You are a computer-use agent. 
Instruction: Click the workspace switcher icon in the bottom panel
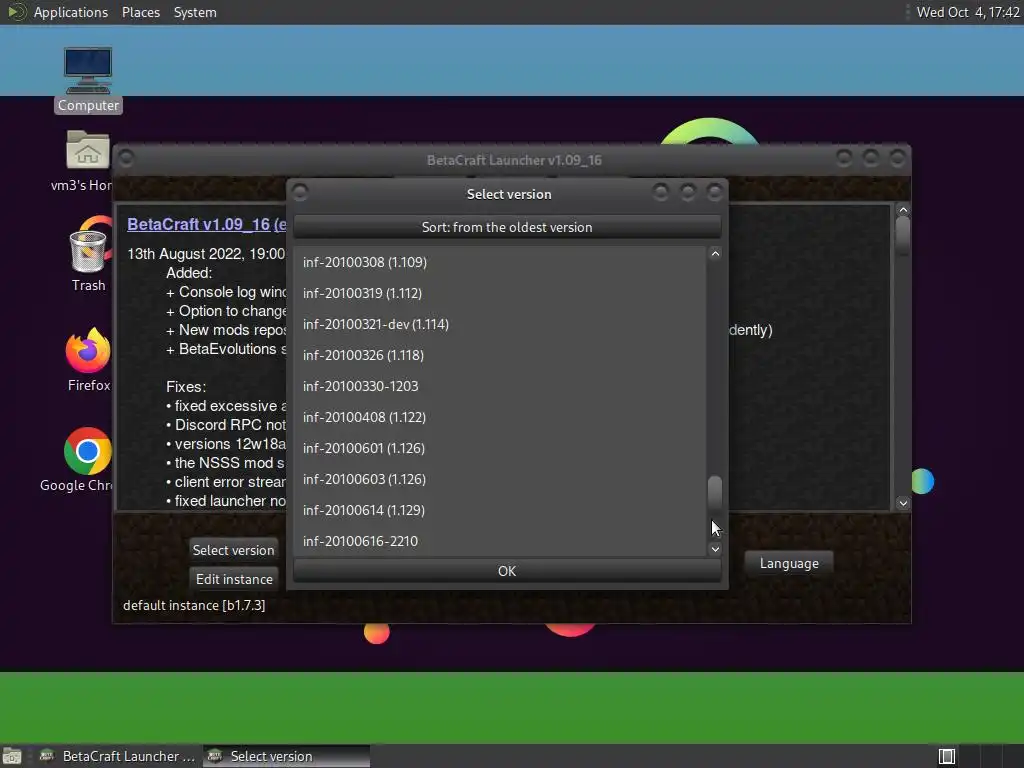[x=947, y=756]
